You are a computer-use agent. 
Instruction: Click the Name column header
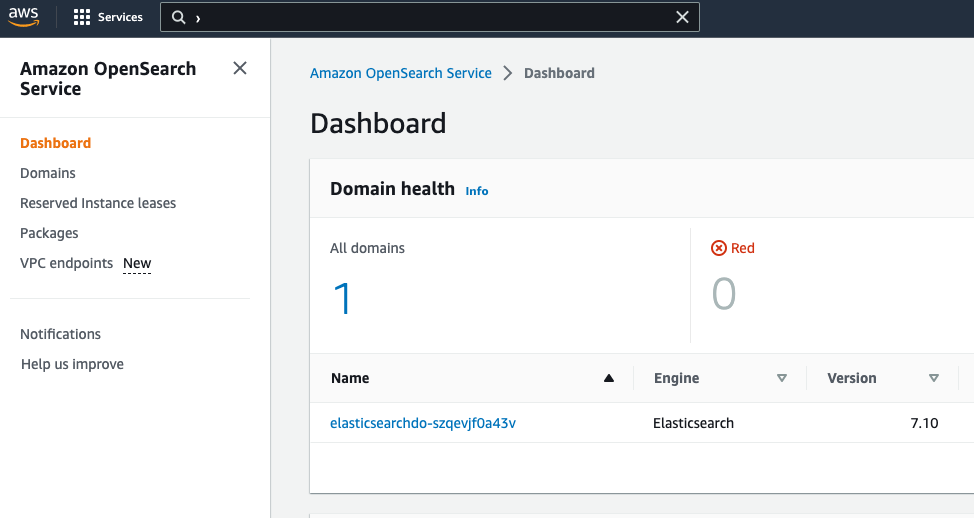click(x=350, y=378)
